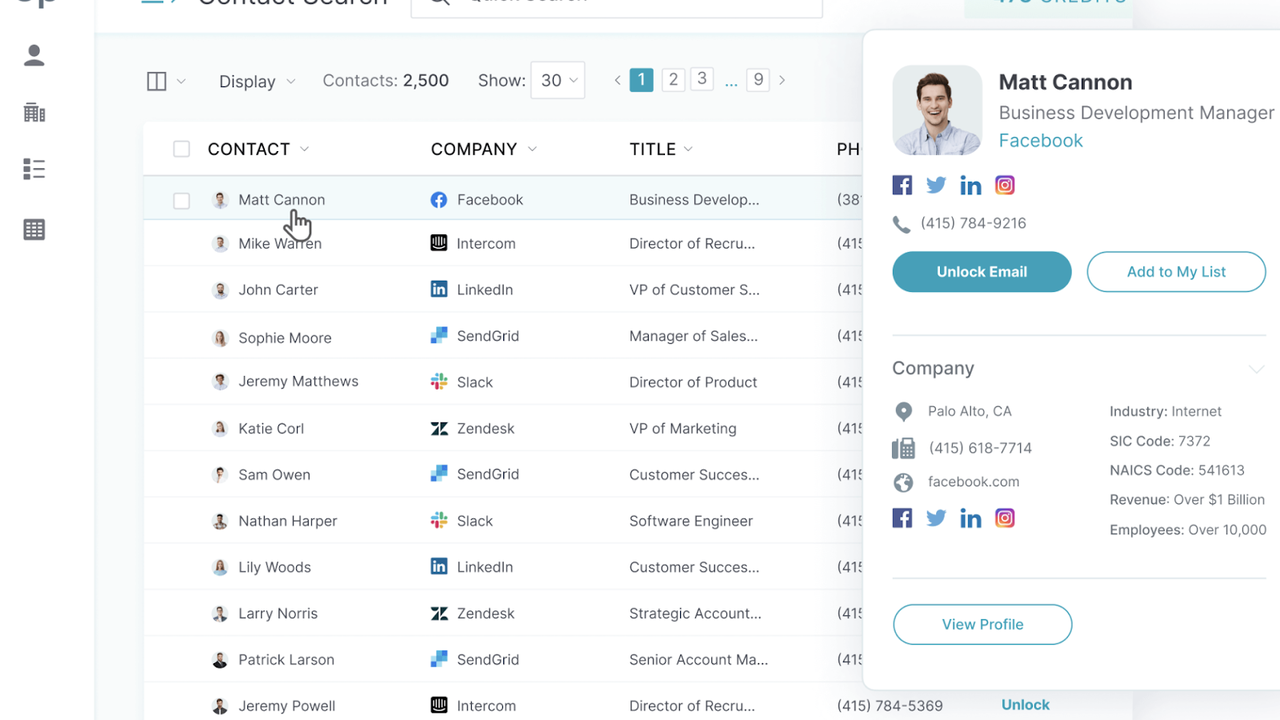Click the company's Instagram icon in the Company section
This screenshot has width=1280, height=720.
pos(1004,518)
